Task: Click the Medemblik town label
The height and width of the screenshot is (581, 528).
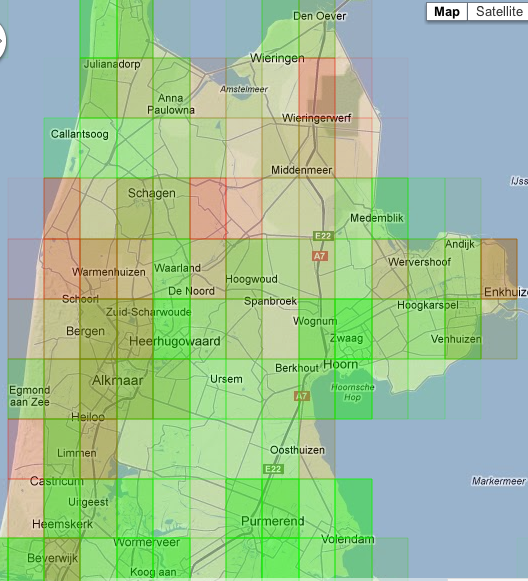Action: coord(376,218)
